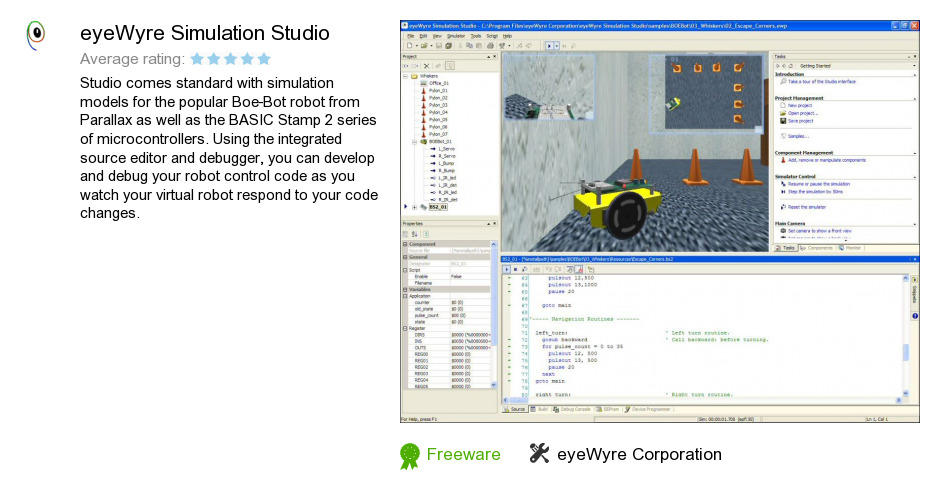Click the Save toolbar icon
Image resolution: width=940 pixels, height=500 pixels.
pyautogui.click(x=439, y=46)
